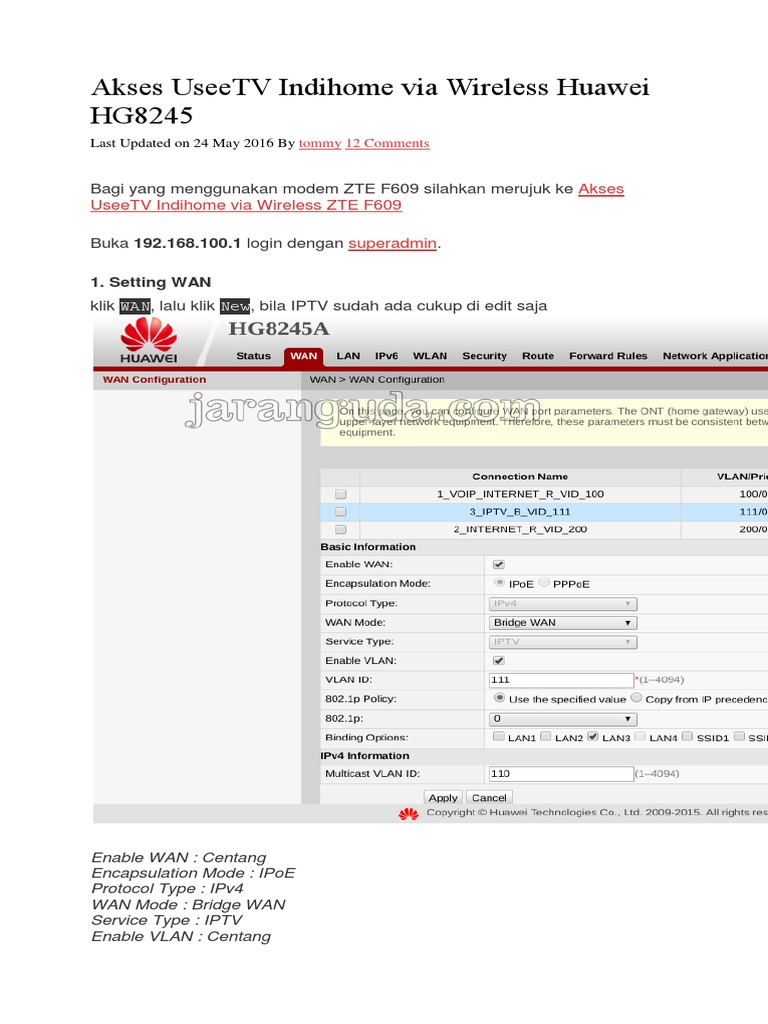Open the Route tab
Viewport: 768px width, 1024px height.
pos(538,356)
